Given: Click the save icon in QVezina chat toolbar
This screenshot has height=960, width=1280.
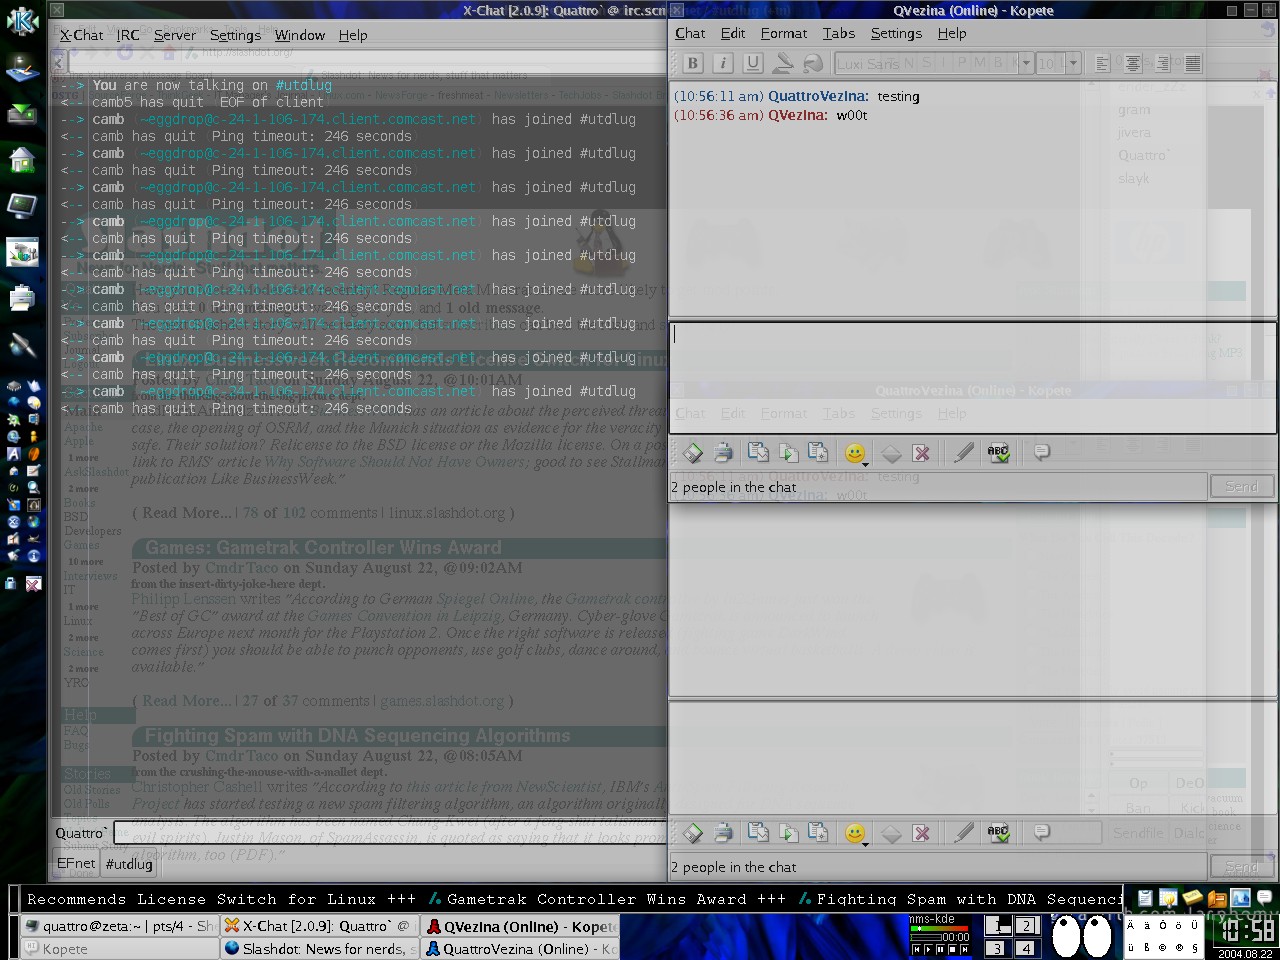Looking at the screenshot, I should [x=693, y=453].
